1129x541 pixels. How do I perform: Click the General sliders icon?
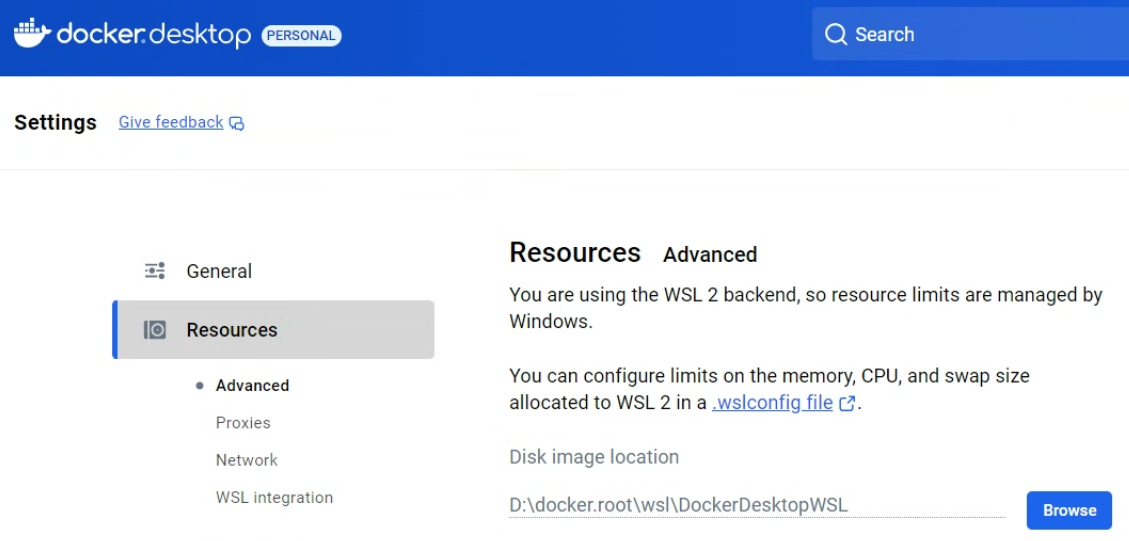(155, 271)
